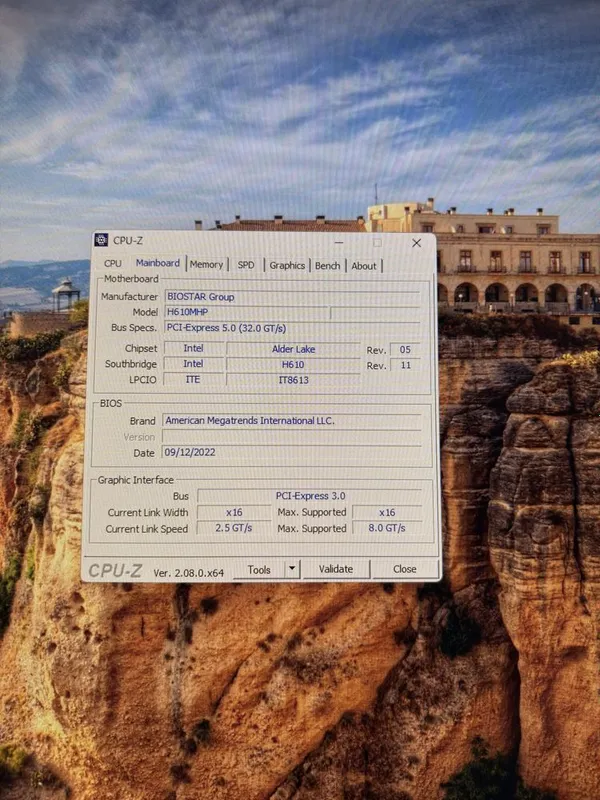Switch to the Graphics tab
Image resolution: width=600 pixels, height=800 pixels.
pos(287,265)
